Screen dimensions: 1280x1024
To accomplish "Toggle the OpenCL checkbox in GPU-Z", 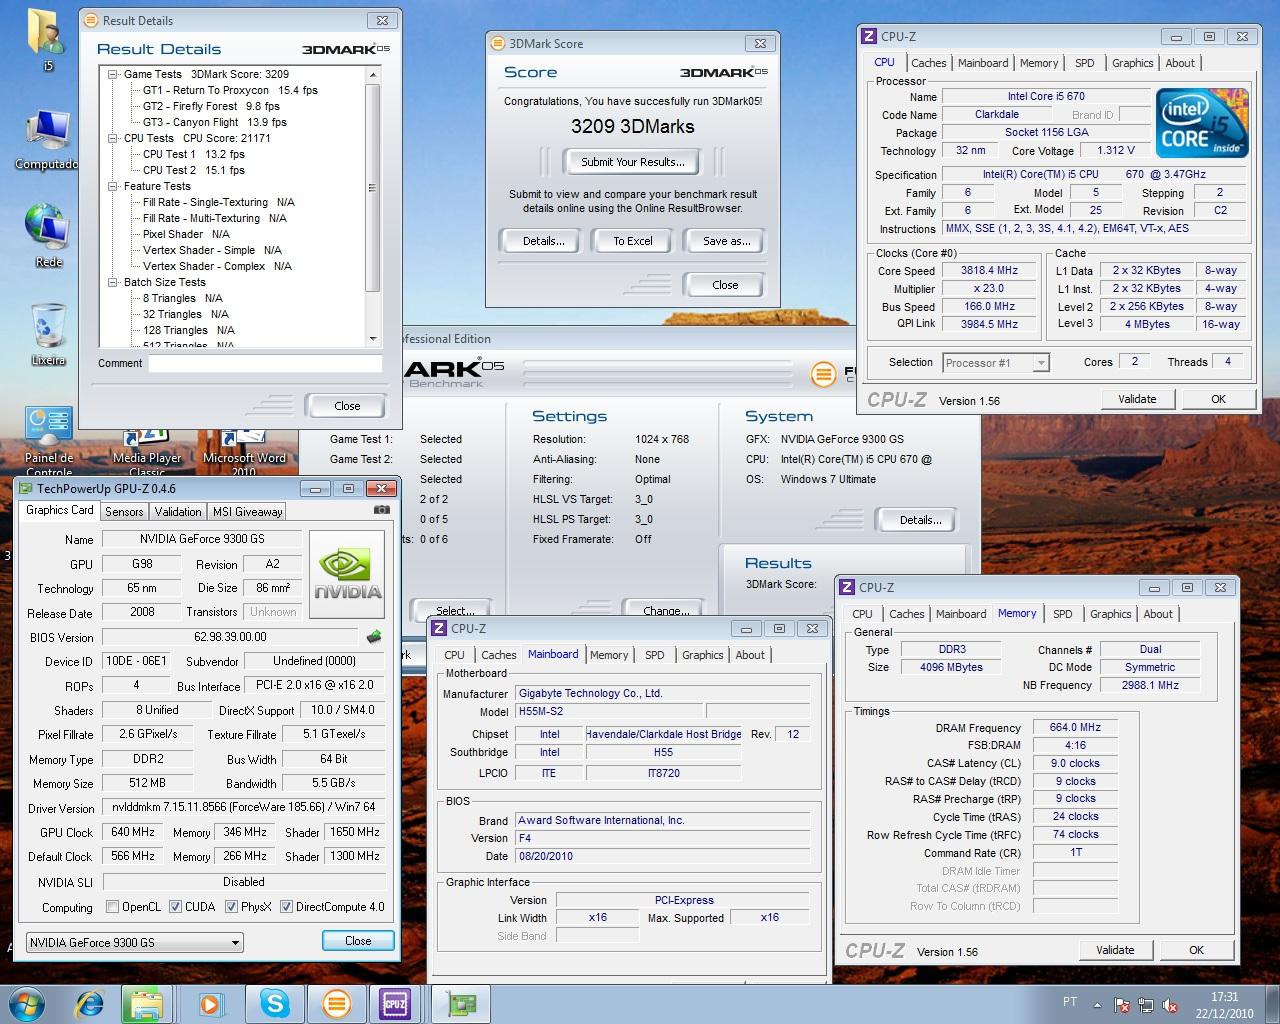I will 112,907.
